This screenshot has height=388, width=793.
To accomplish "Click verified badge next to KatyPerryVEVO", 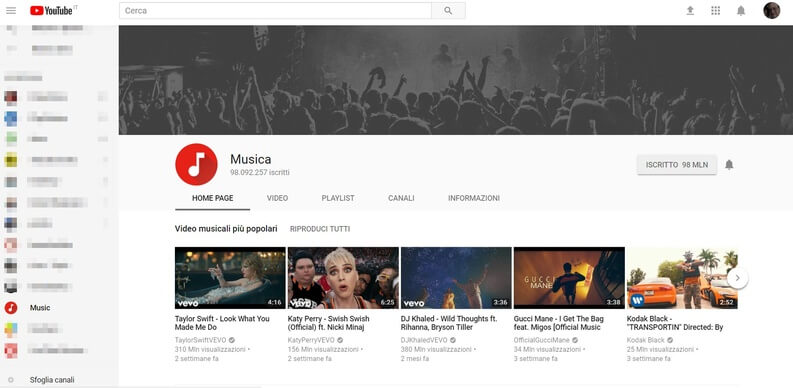I will click(340, 340).
